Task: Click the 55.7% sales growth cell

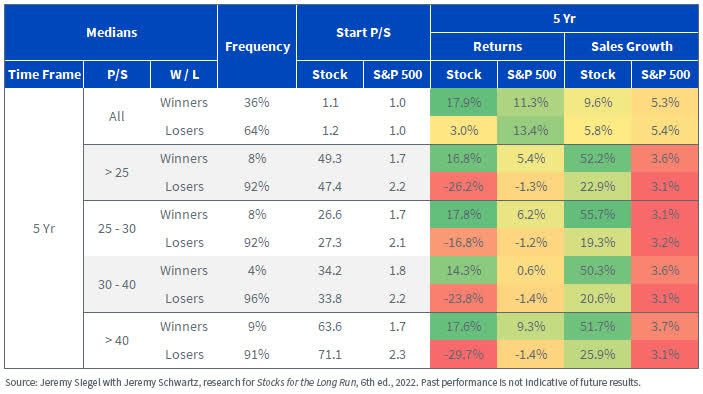Action: (x=598, y=215)
